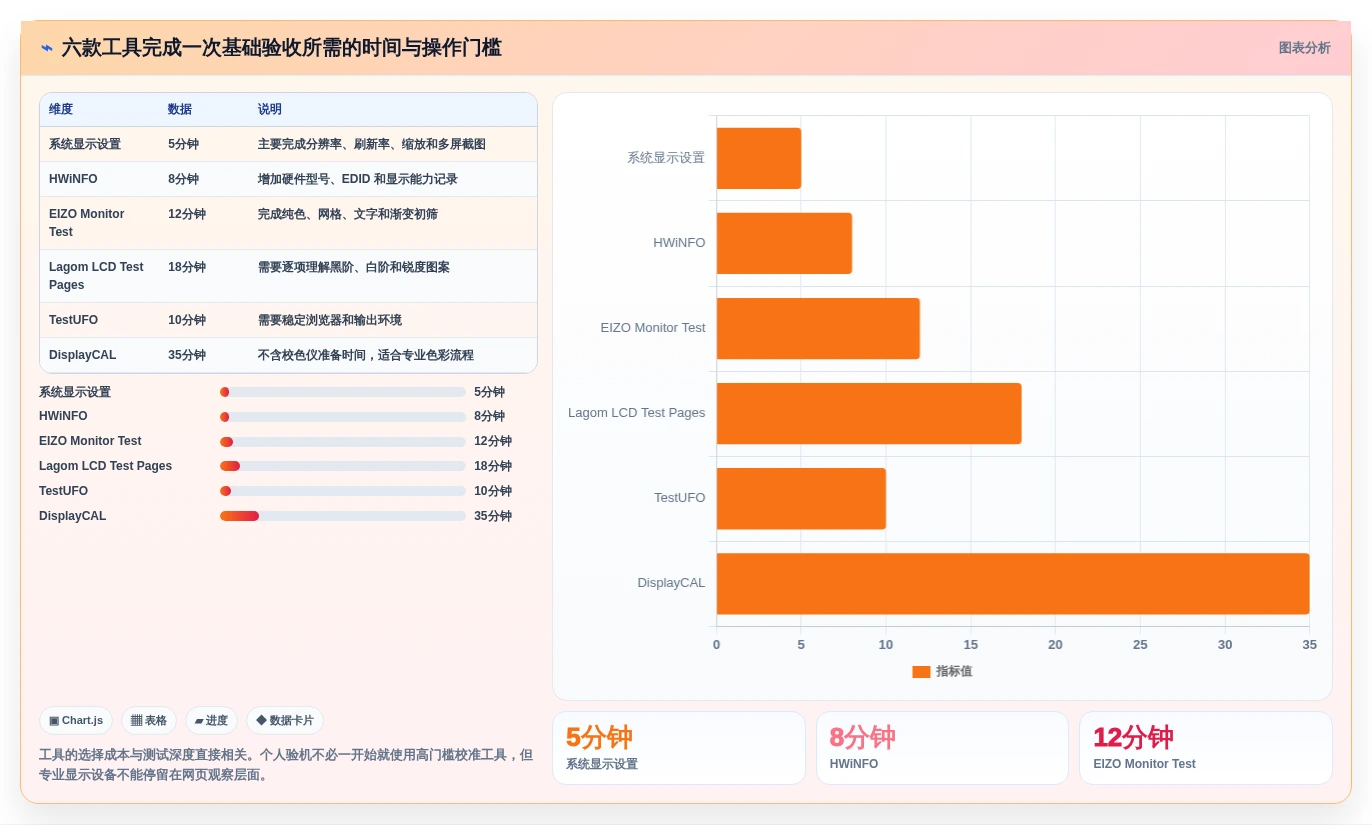Click the Lagom LCD Test Pages bar in the chart
Screen dimensions: 1372x825
tap(869, 413)
